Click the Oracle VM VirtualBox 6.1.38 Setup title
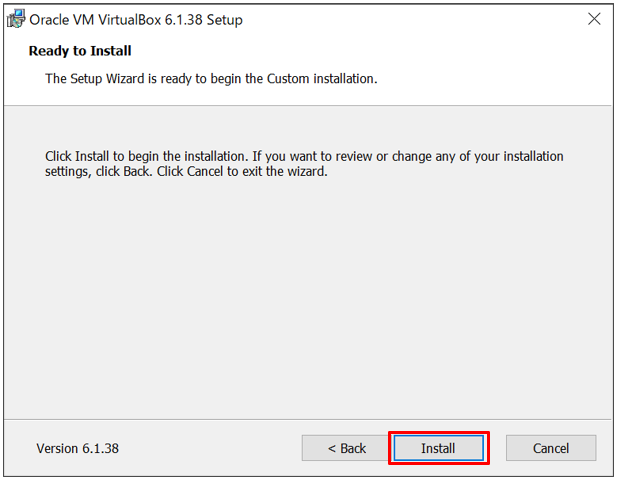Image resolution: width=618 pixels, height=480 pixels. (136, 20)
